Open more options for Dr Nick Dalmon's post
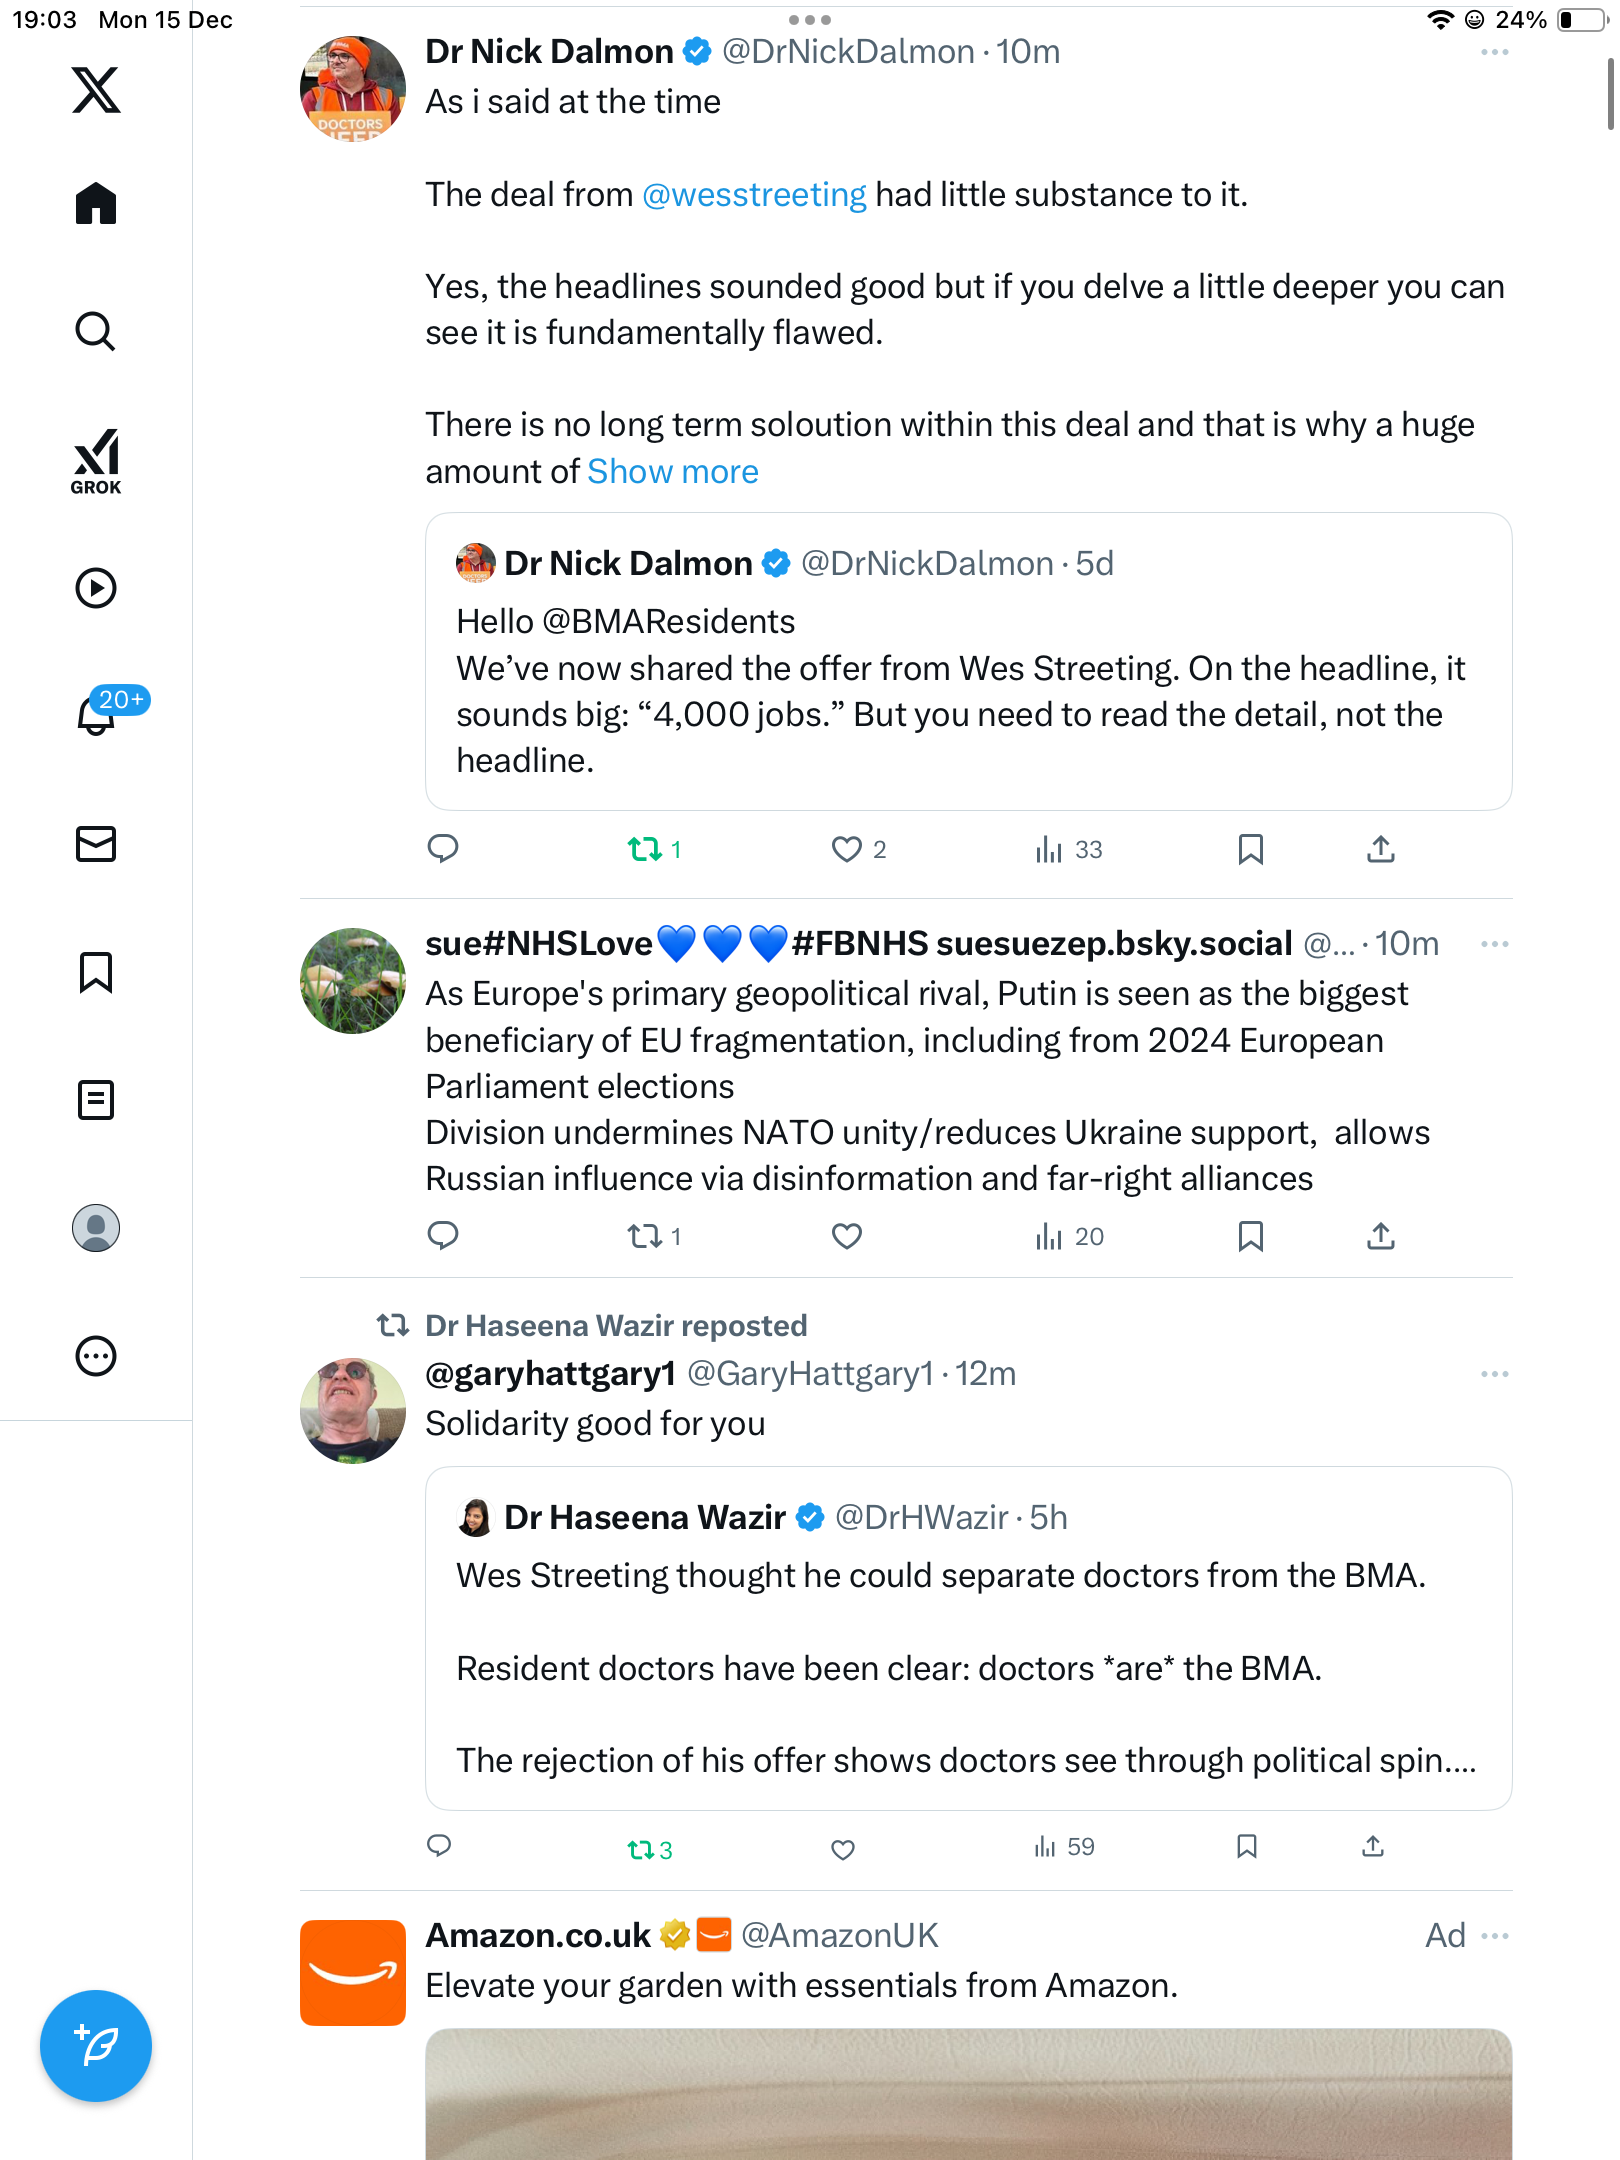 tap(1494, 52)
